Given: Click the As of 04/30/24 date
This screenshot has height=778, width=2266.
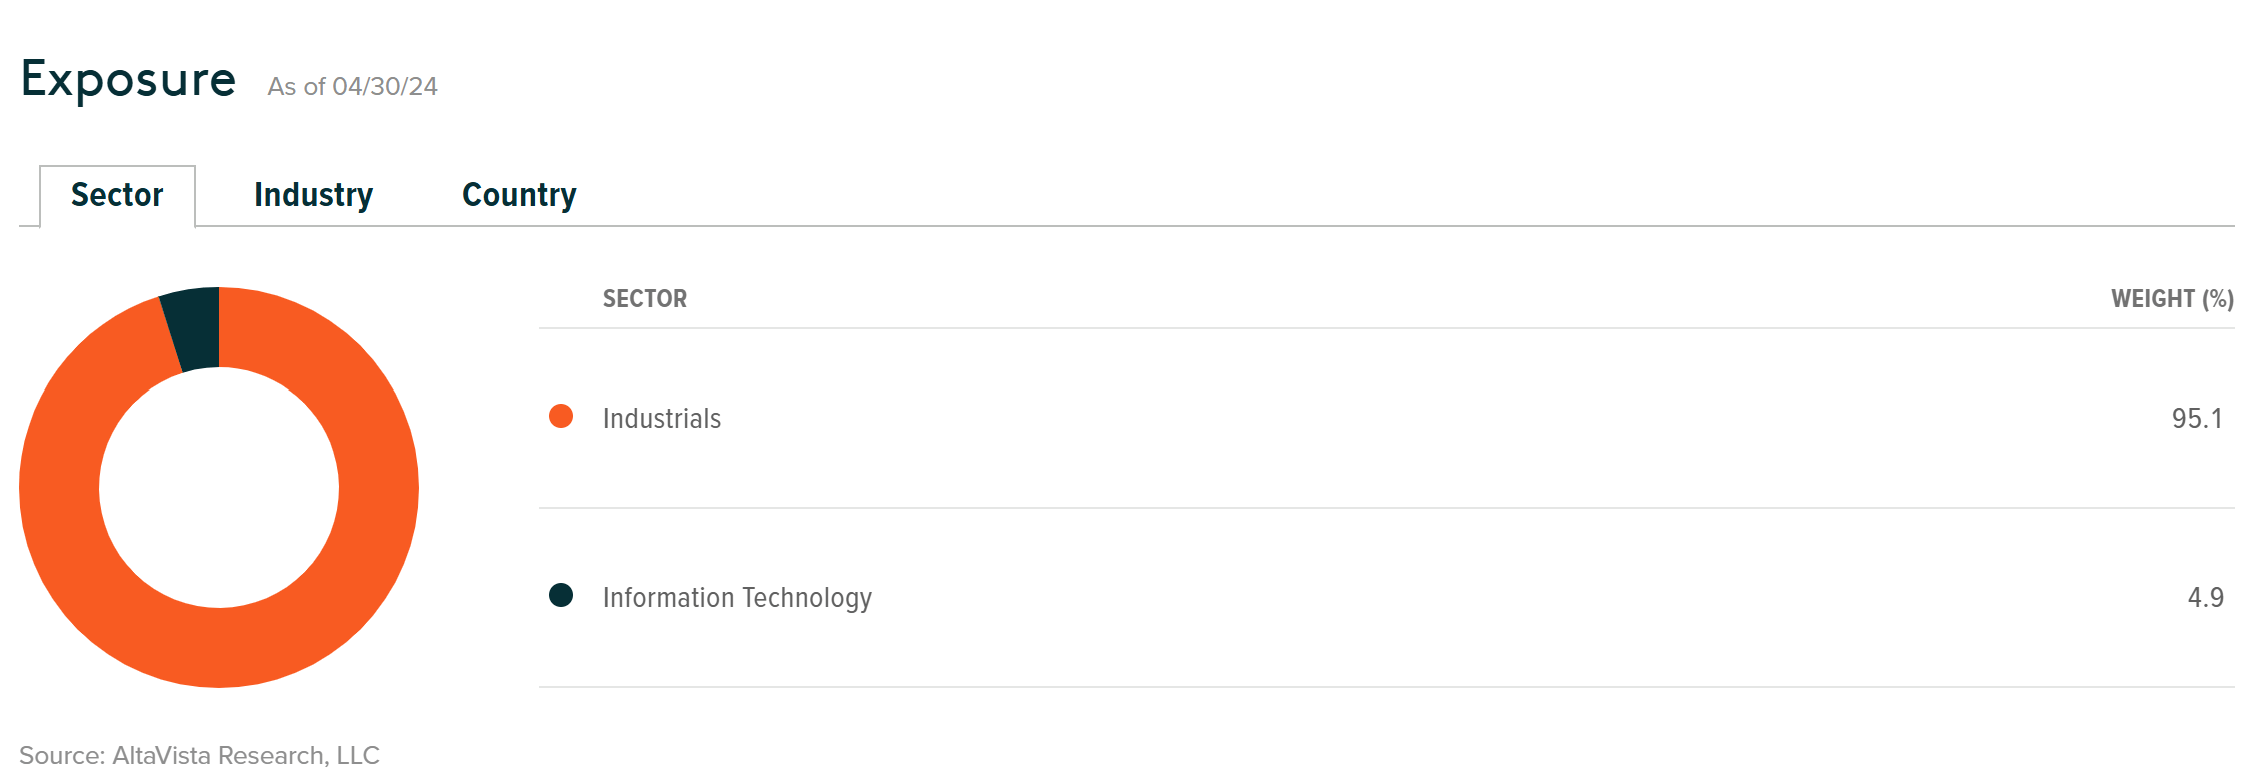Looking at the screenshot, I should (x=352, y=86).
